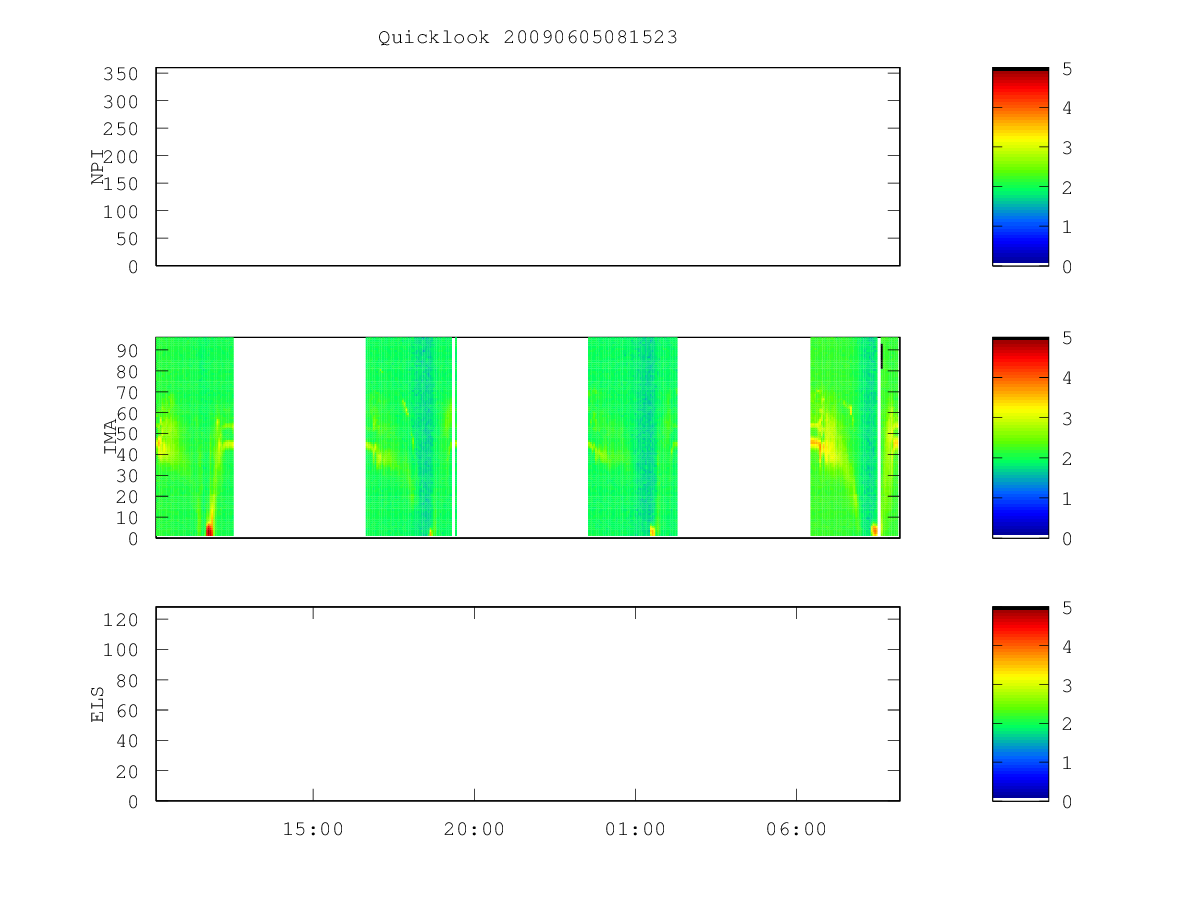Click the 100 tick label on ELS axis
This screenshot has height=900, width=1200.
tap(120, 650)
